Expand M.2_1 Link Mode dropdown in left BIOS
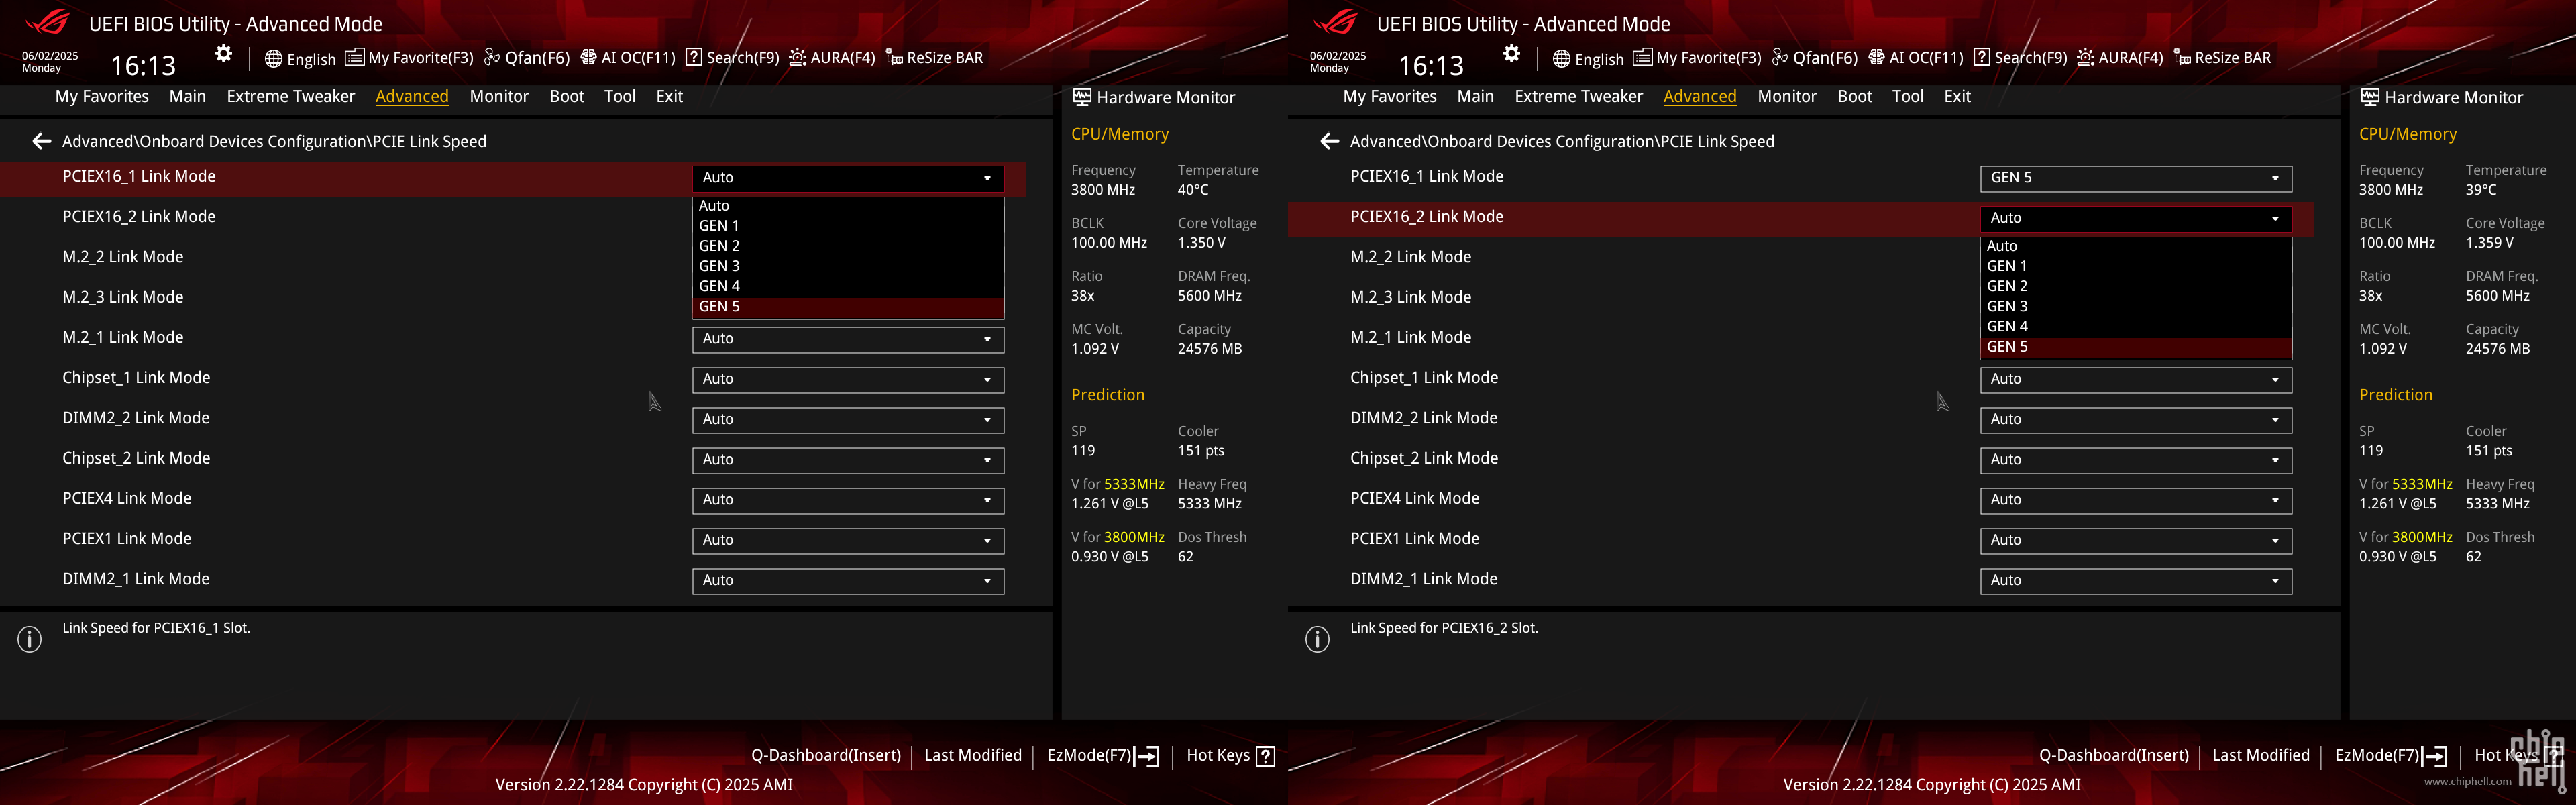 pyautogui.click(x=848, y=339)
